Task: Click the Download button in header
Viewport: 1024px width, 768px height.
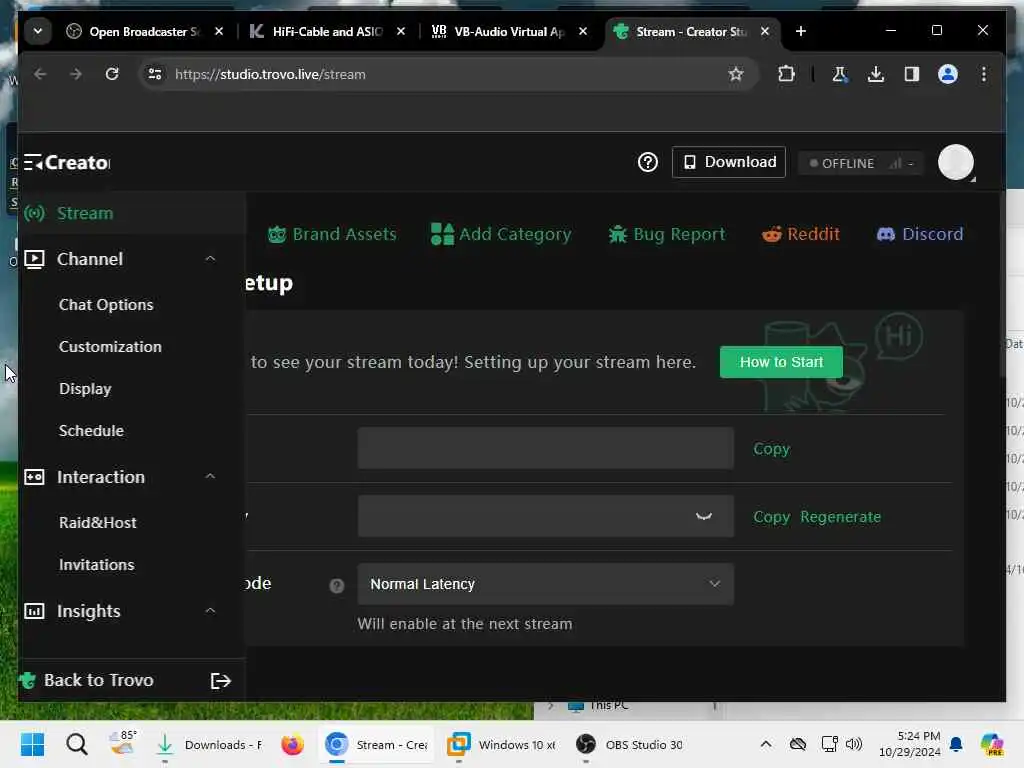Action: [x=729, y=162]
